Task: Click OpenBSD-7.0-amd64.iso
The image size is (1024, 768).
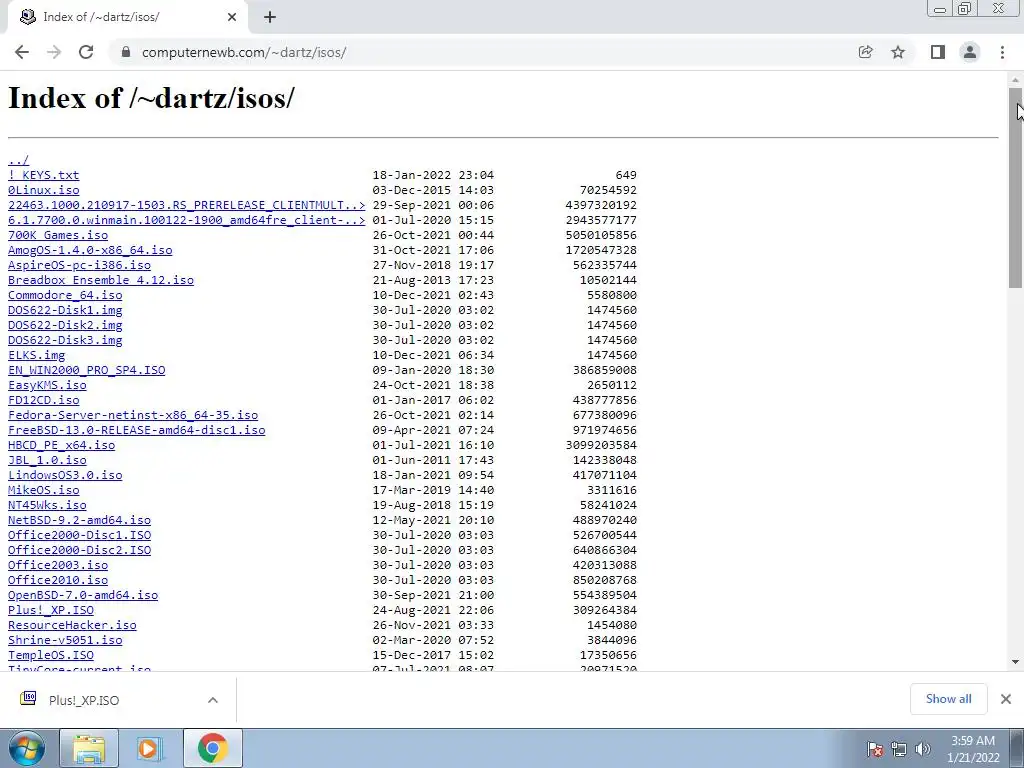Action: click(x=83, y=596)
